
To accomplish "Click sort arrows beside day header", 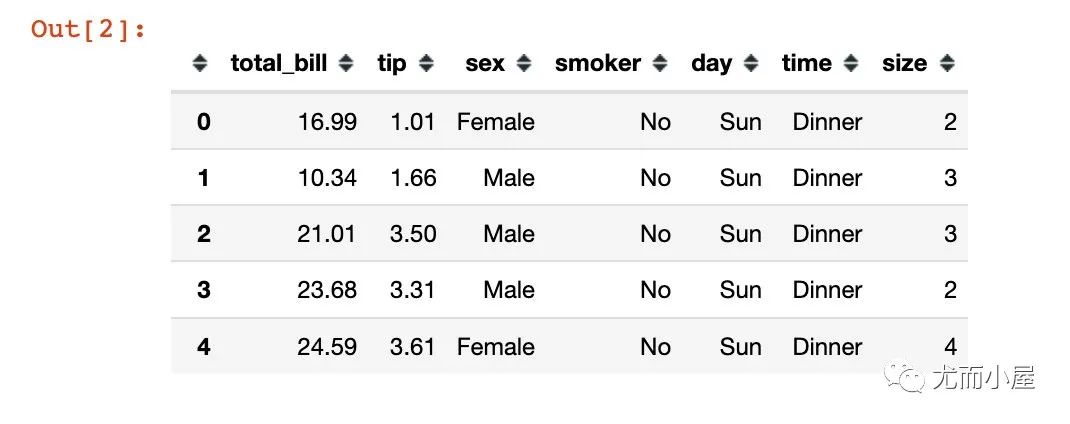I will (x=751, y=63).
